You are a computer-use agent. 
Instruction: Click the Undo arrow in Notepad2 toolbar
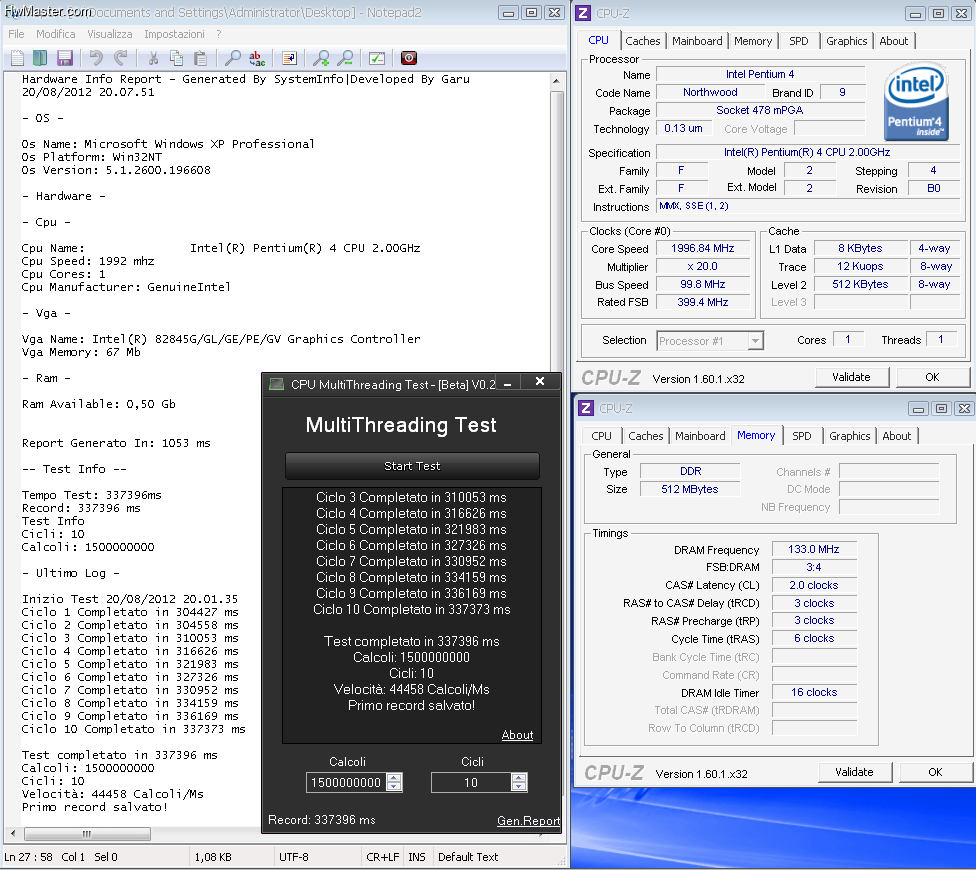[96, 58]
